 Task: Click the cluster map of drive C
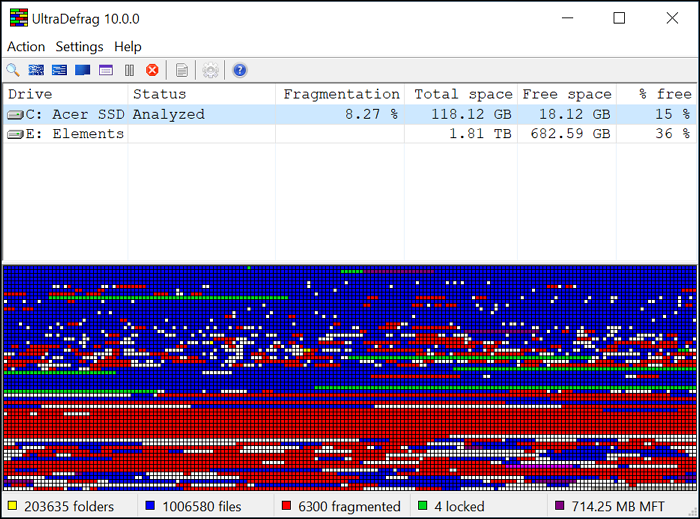coord(350,378)
